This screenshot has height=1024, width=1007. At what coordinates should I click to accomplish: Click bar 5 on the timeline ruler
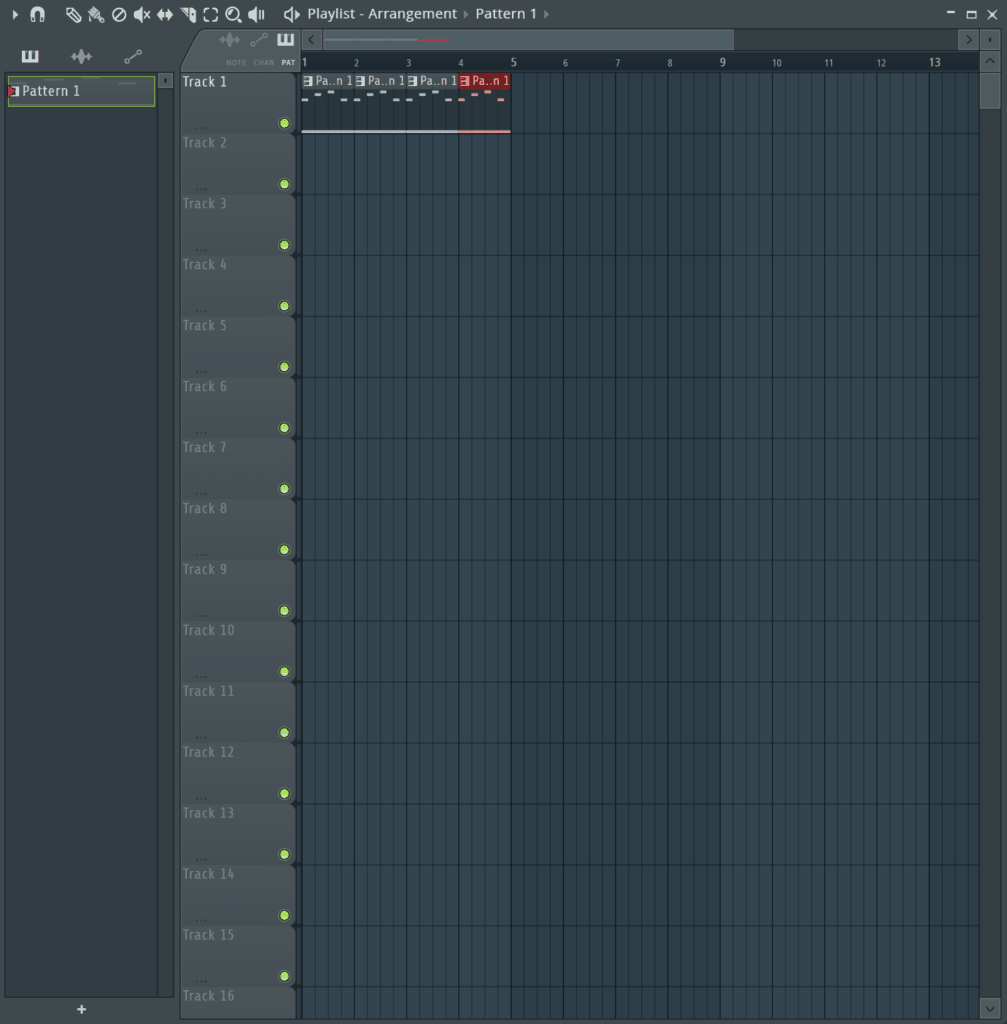[513, 62]
